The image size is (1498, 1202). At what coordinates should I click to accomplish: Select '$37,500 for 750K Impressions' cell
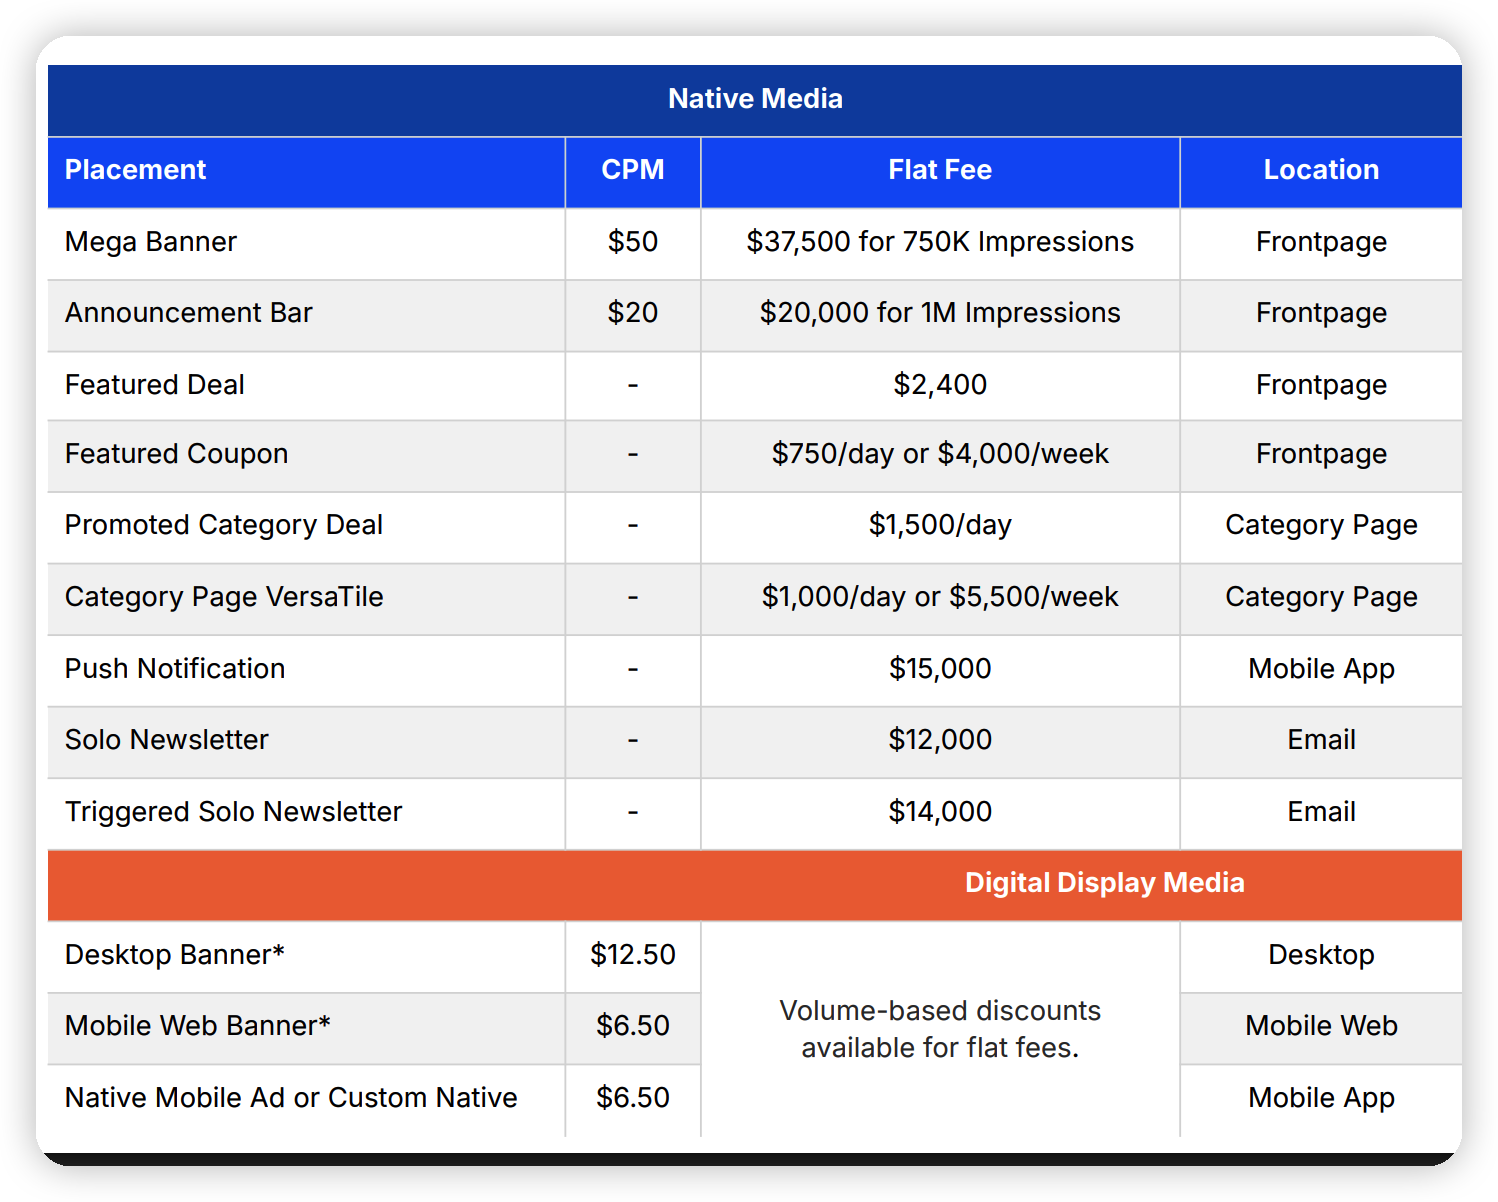click(x=940, y=242)
